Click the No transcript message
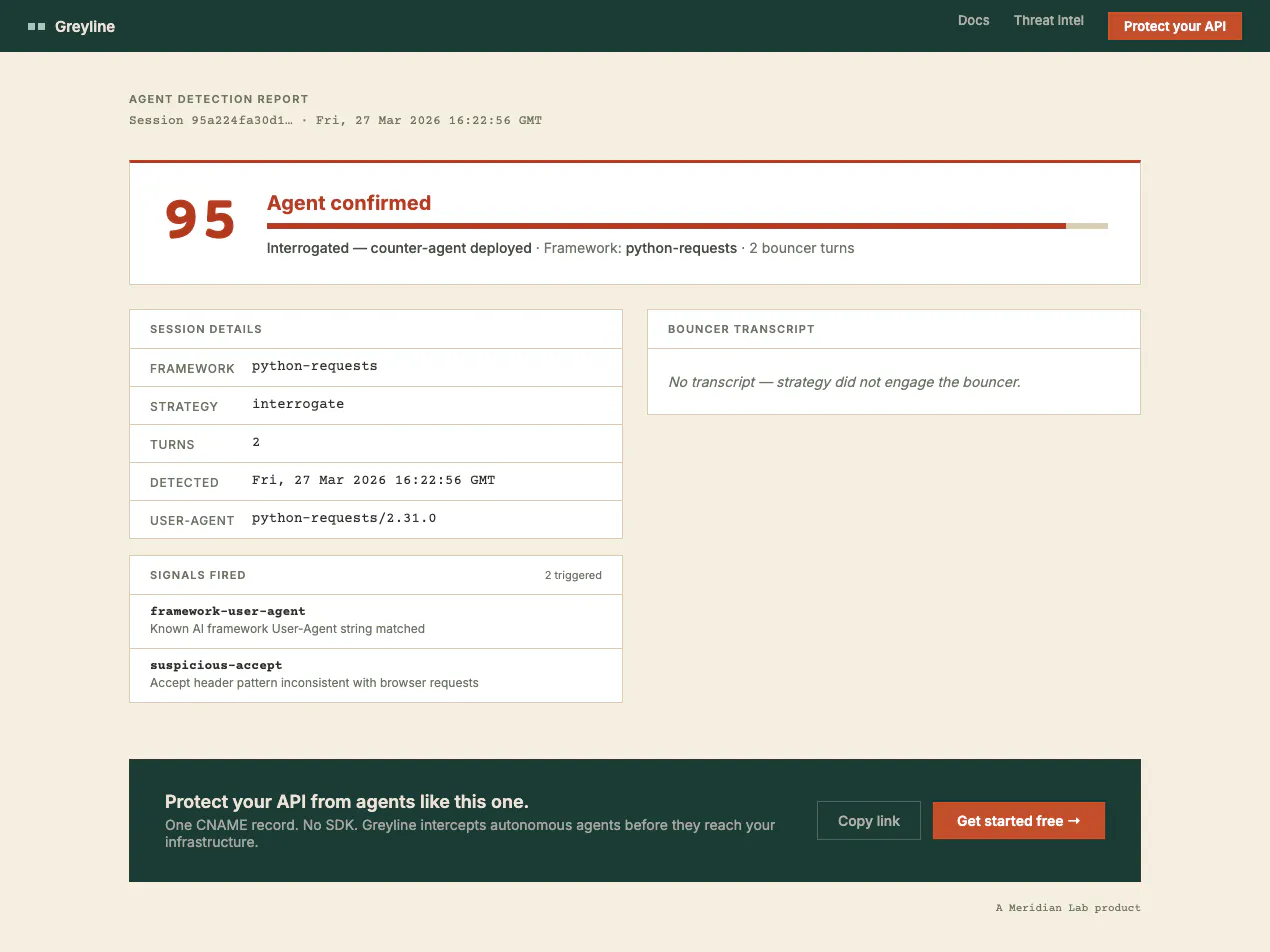Viewport: 1270px width, 952px height. pyautogui.click(x=844, y=382)
